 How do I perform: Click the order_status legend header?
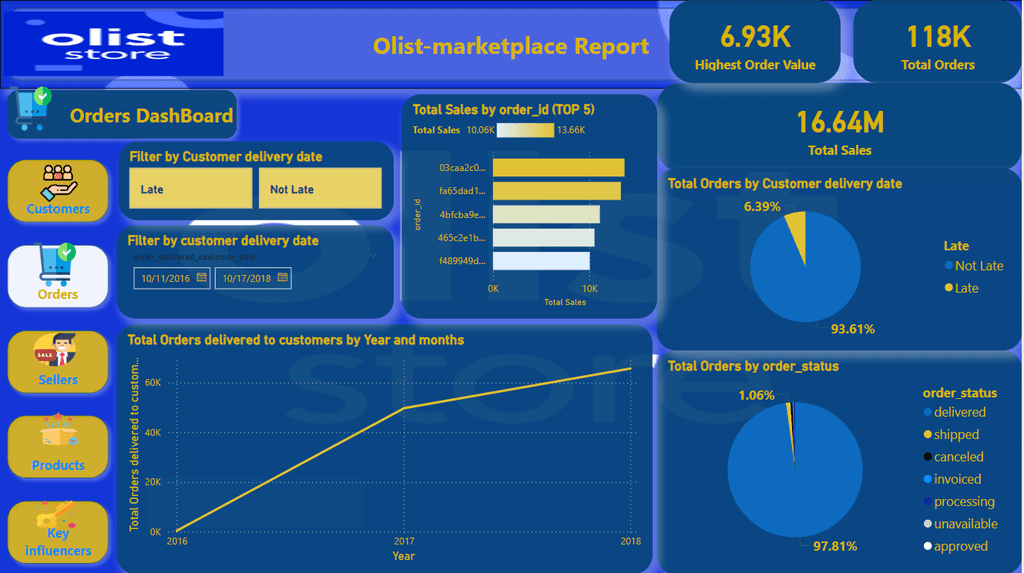click(x=959, y=393)
